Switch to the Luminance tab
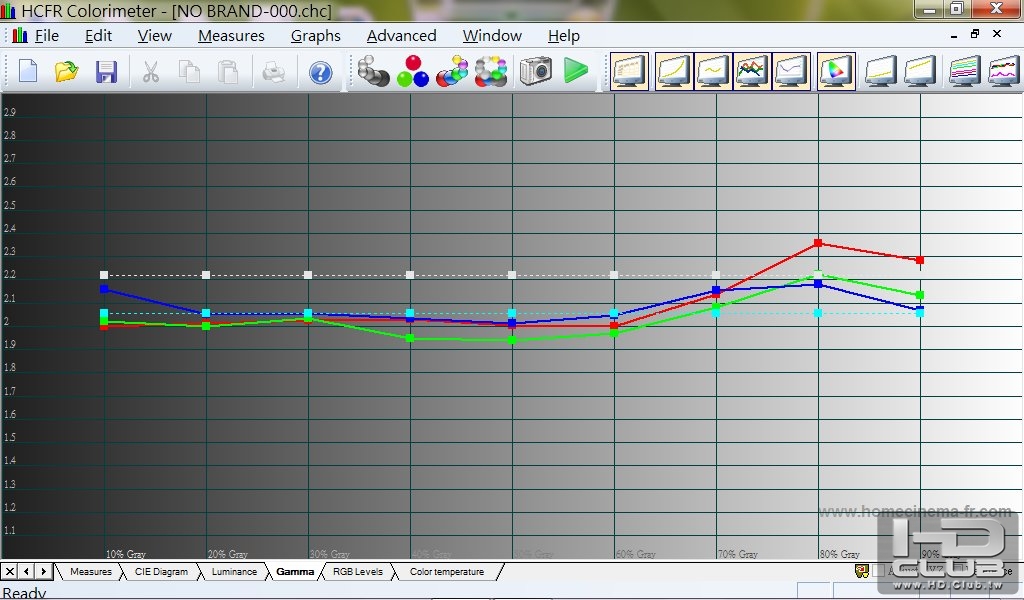The width and height of the screenshot is (1024, 600). [234, 571]
